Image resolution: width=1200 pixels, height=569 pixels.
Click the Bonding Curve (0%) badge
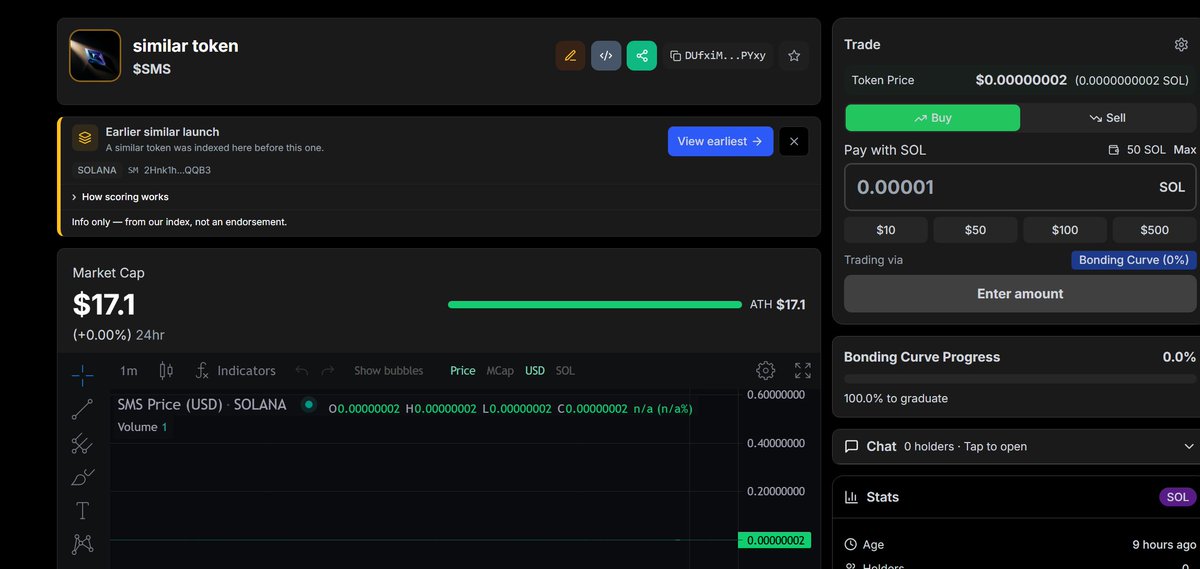[x=1133, y=260]
